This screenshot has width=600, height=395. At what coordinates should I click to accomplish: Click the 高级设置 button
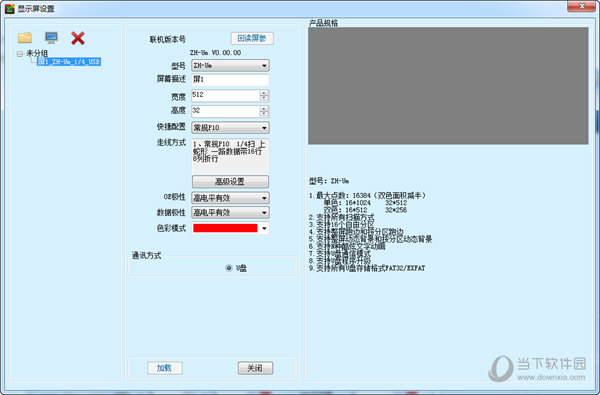pos(230,181)
